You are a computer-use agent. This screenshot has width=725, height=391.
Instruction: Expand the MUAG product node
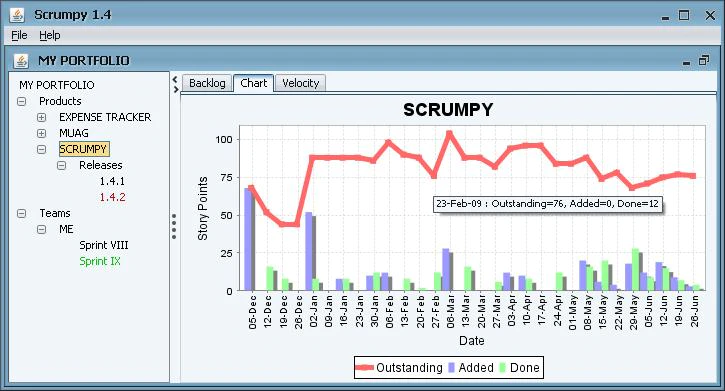pos(42,134)
